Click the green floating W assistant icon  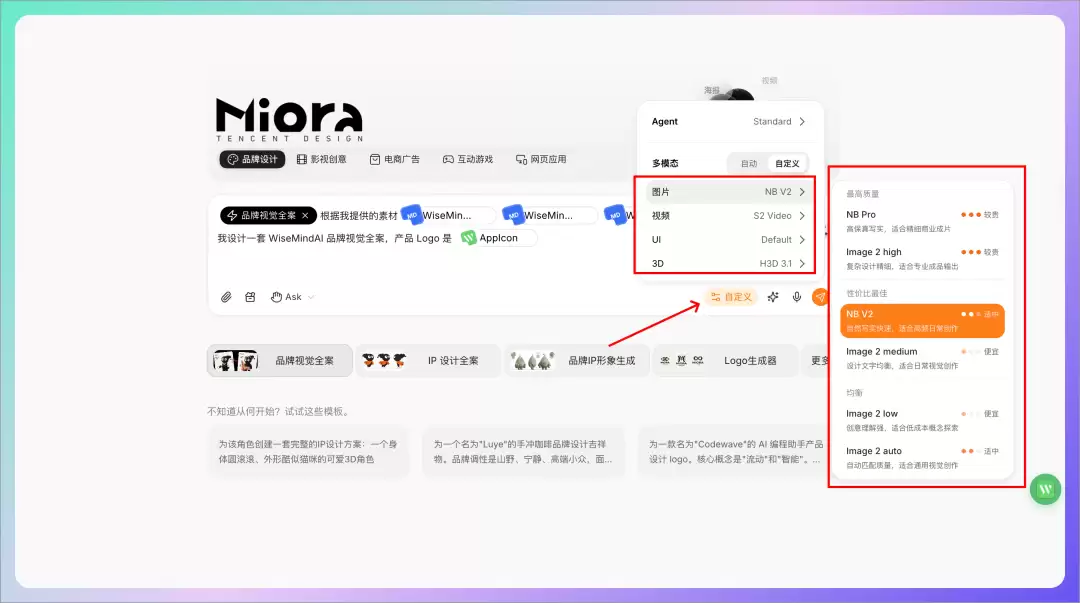coord(1046,489)
